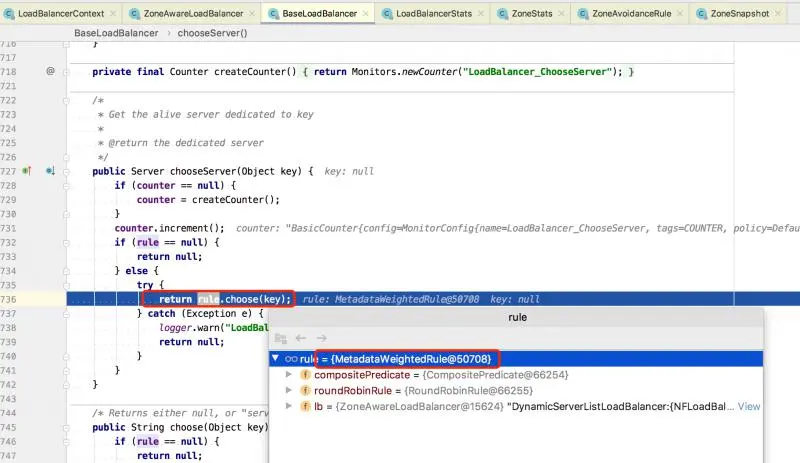Click counter.increment() on line 731
The height and width of the screenshot is (463, 800).
169,228
